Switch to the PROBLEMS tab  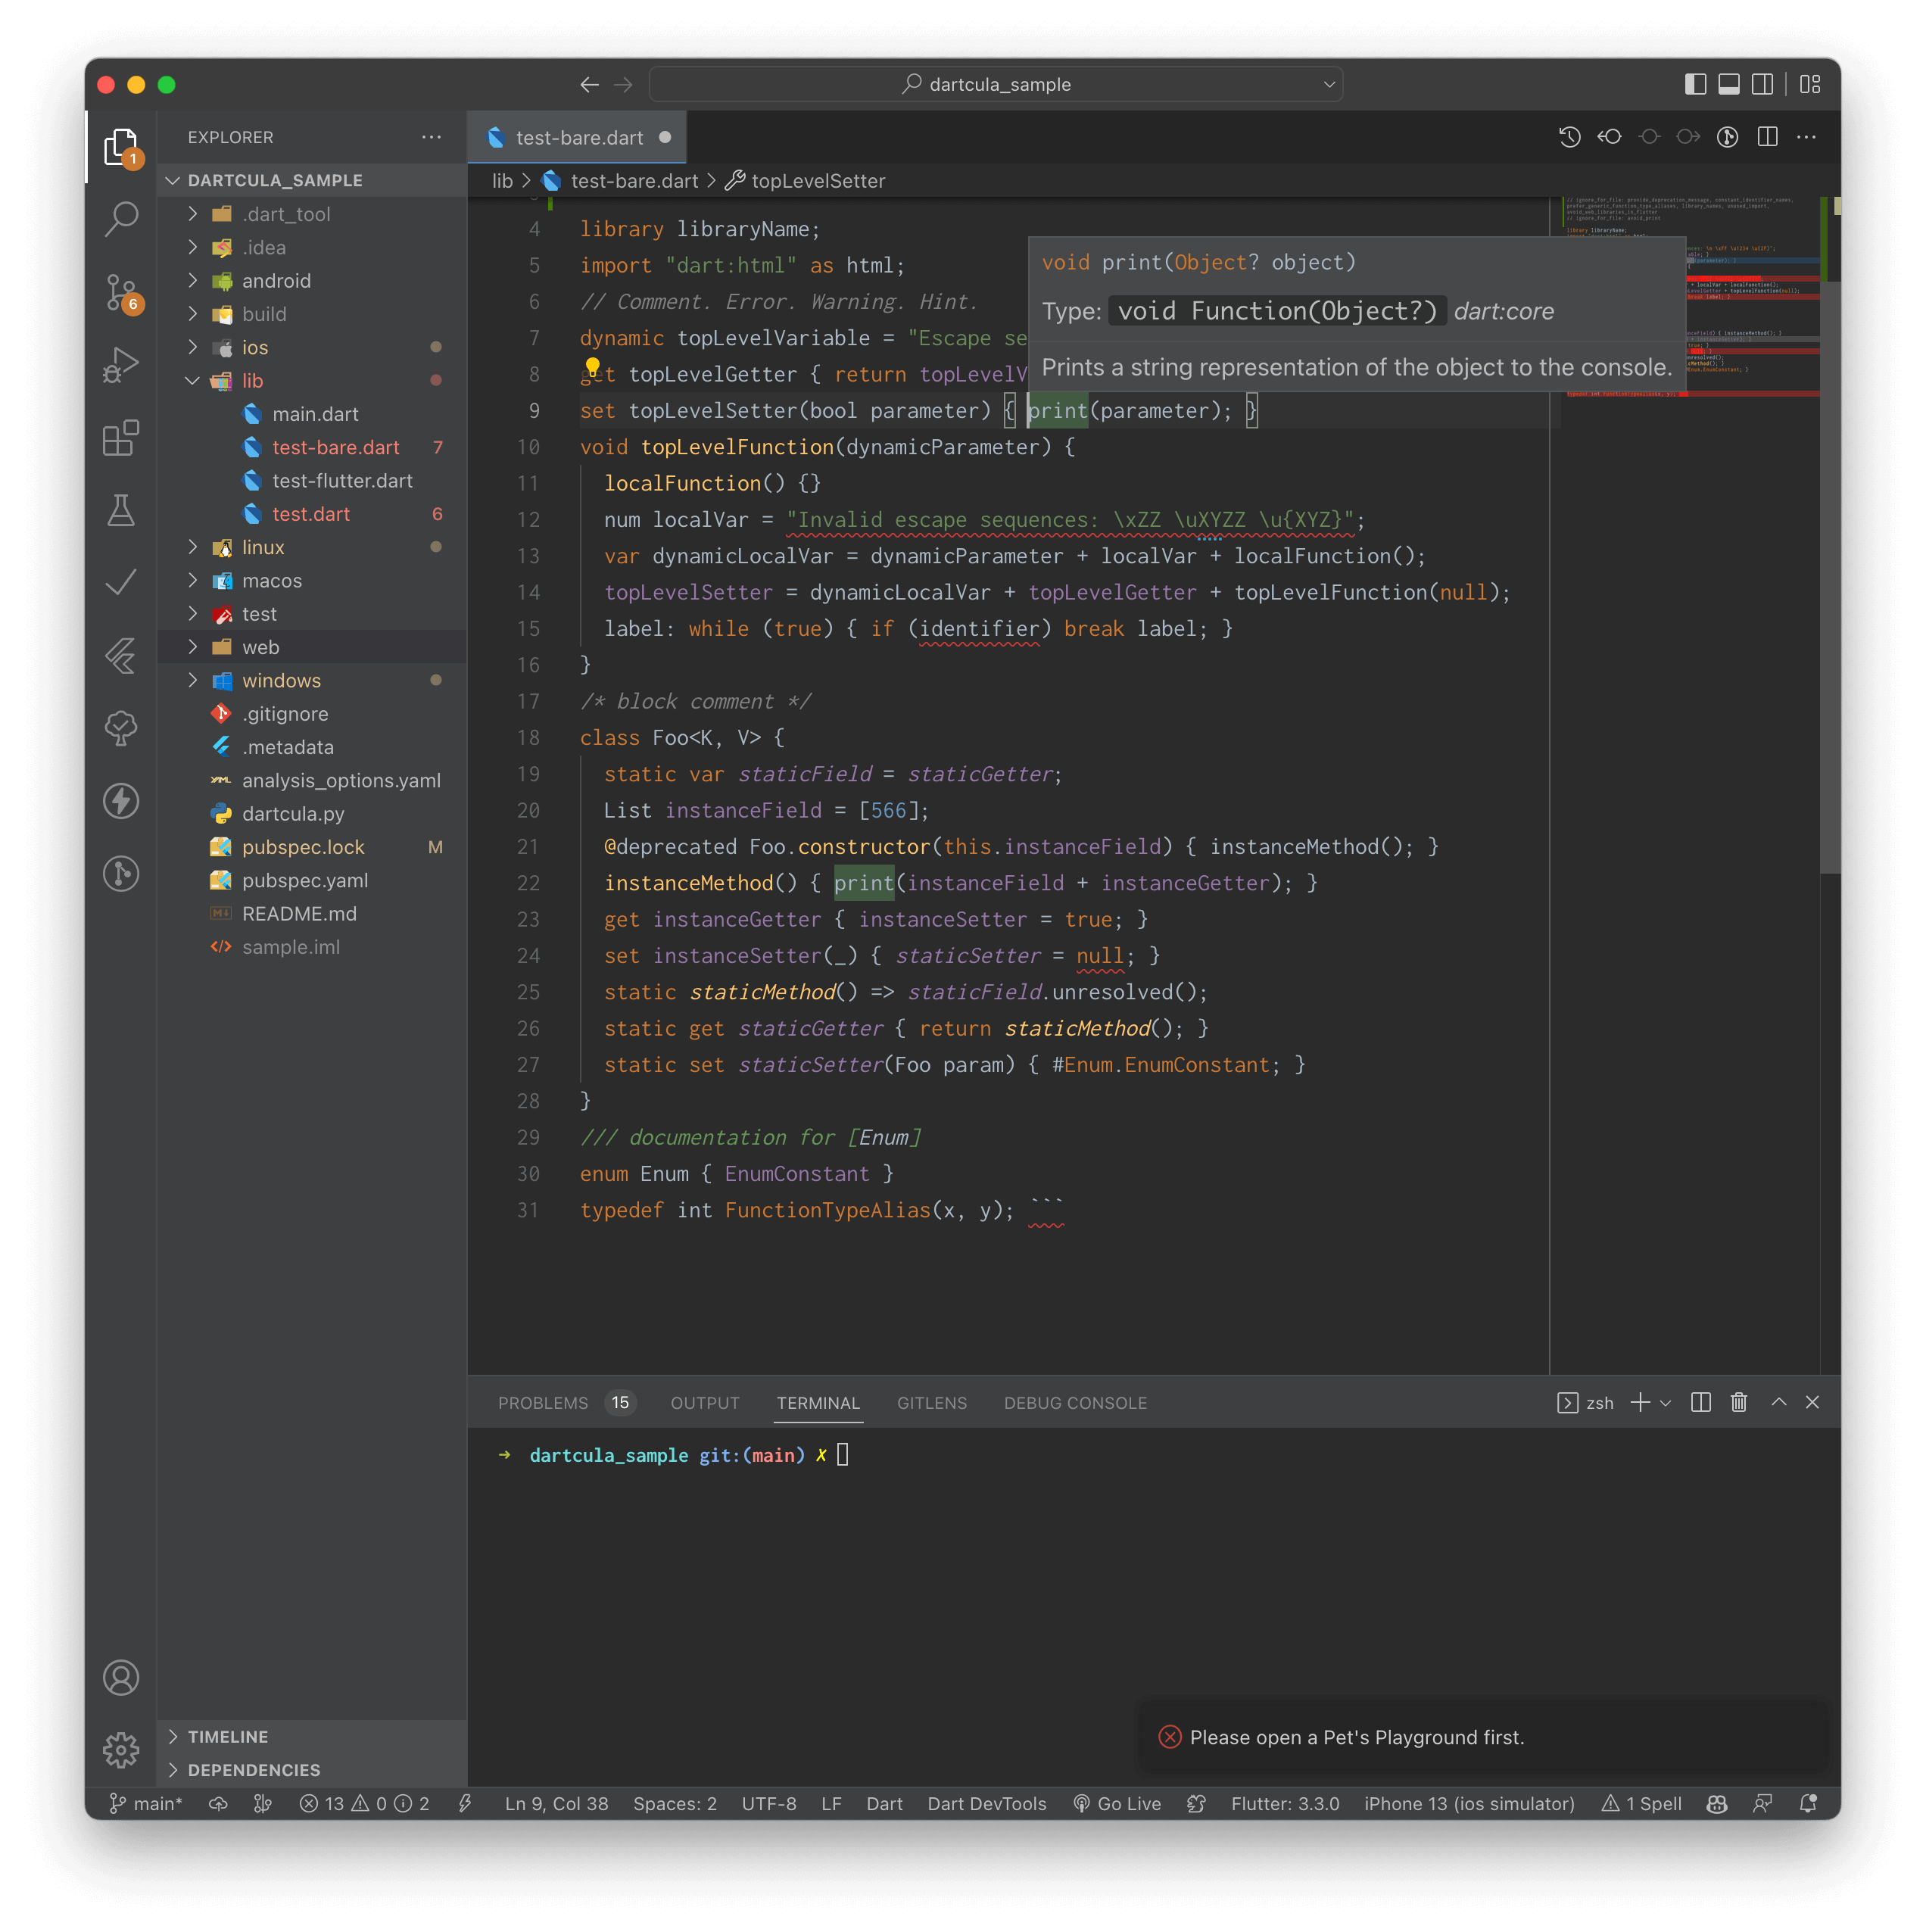pyautogui.click(x=543, y=1402)
